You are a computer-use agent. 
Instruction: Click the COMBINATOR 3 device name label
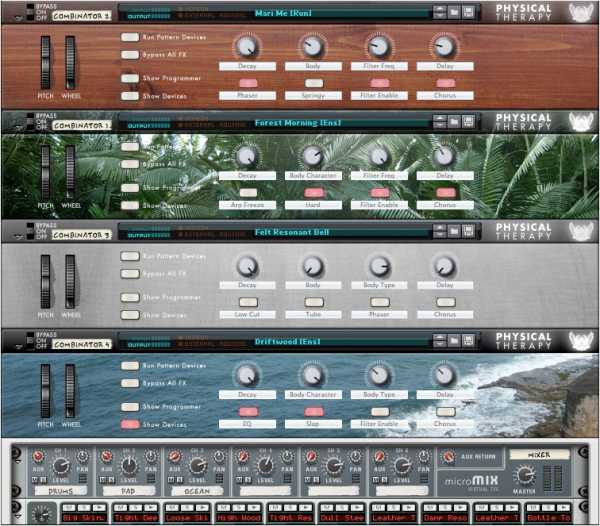[x=82, y=235]
